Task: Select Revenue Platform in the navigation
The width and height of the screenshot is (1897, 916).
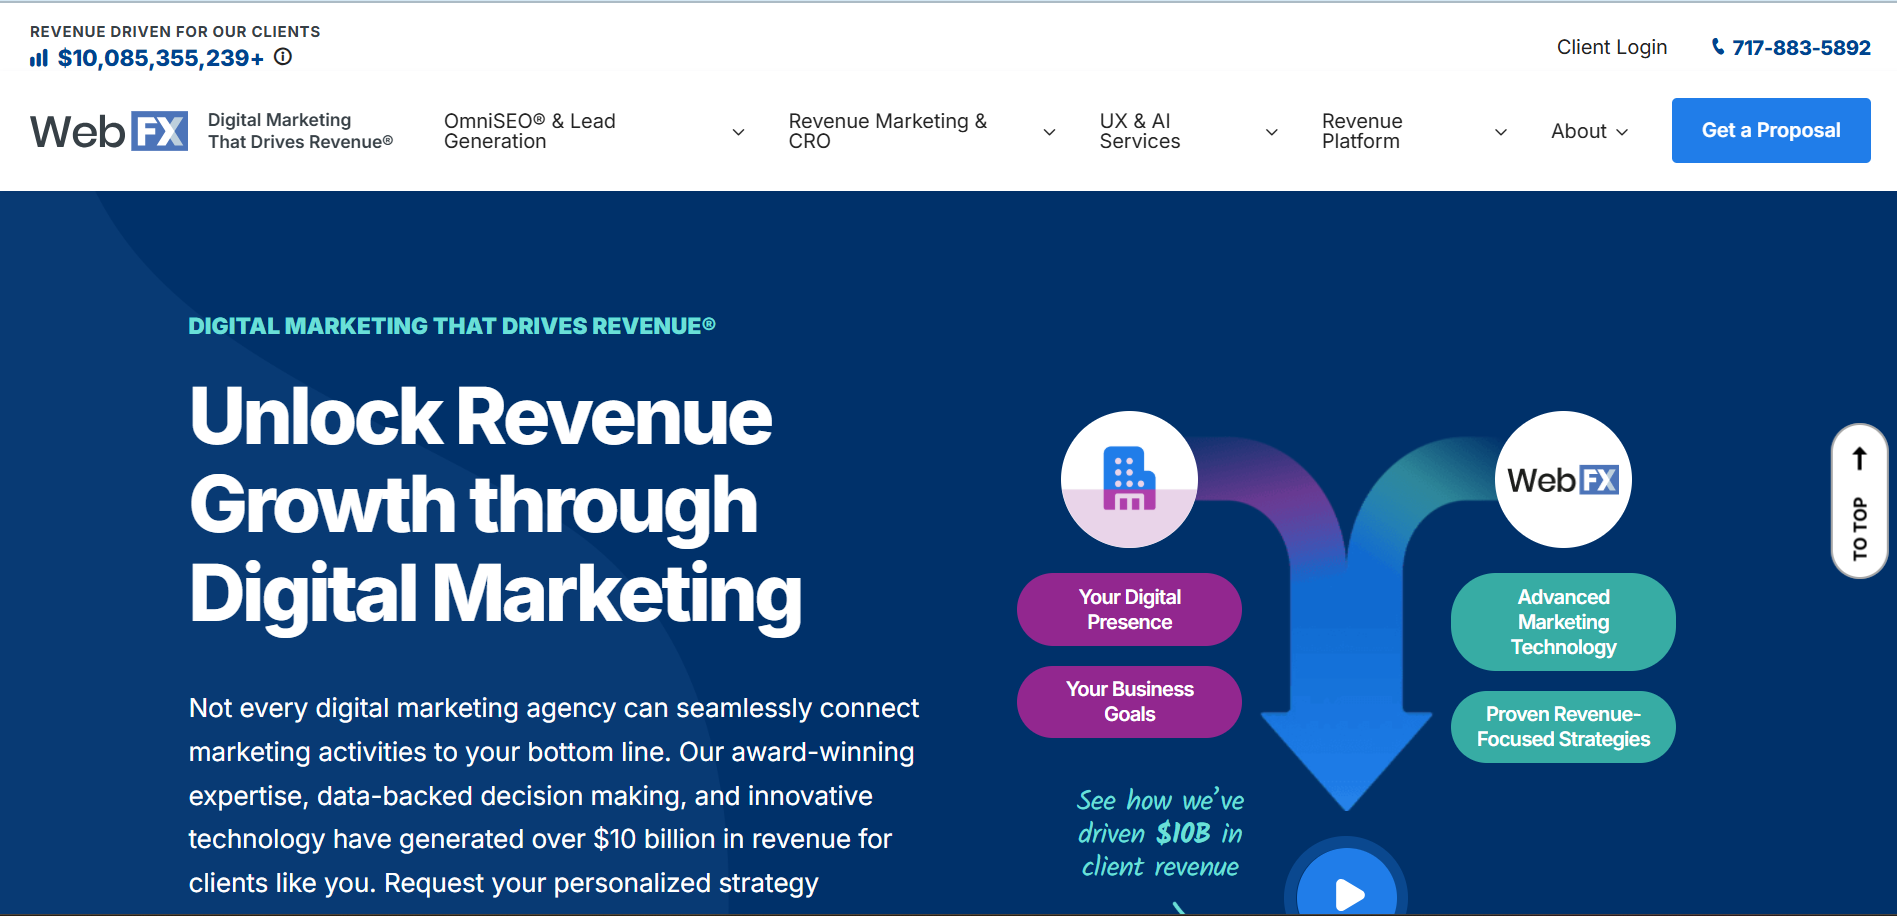Action: pyautogui.click(x=1362, y=131)
